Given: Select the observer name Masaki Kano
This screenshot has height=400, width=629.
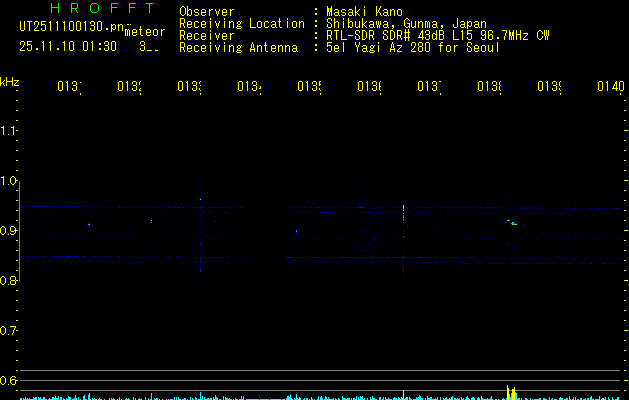Looking at the screenshot, I should point(364,11).
